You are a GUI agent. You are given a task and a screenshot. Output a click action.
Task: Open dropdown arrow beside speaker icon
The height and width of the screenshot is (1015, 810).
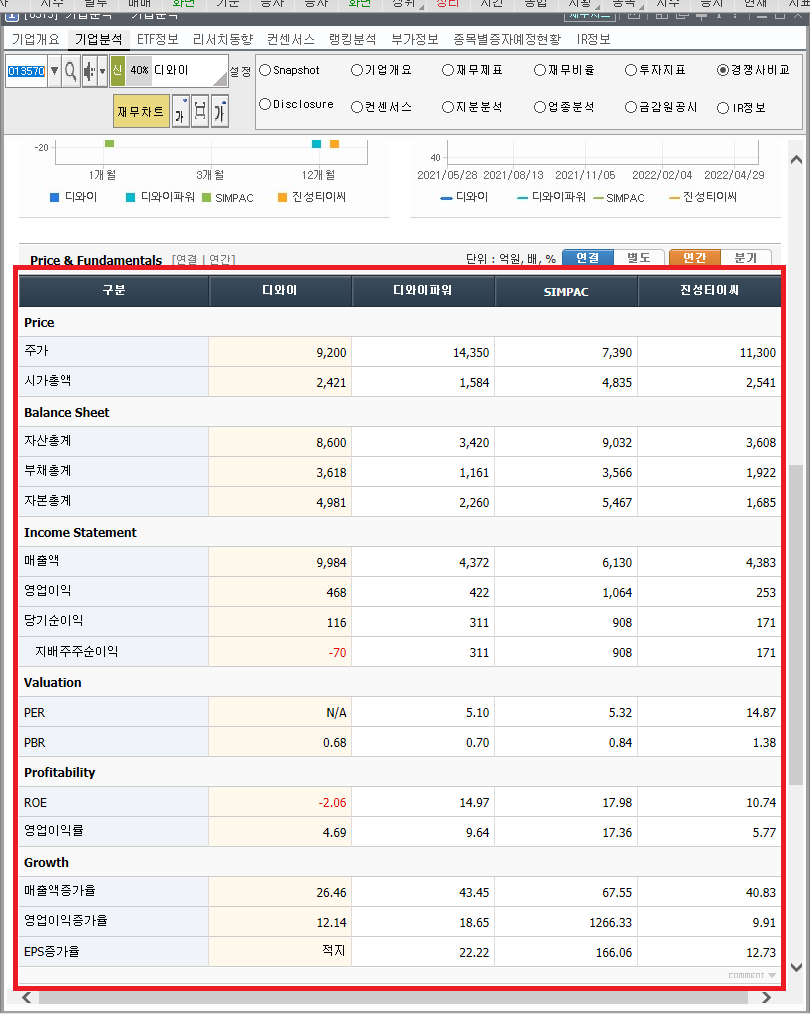(x=102, y=71)
